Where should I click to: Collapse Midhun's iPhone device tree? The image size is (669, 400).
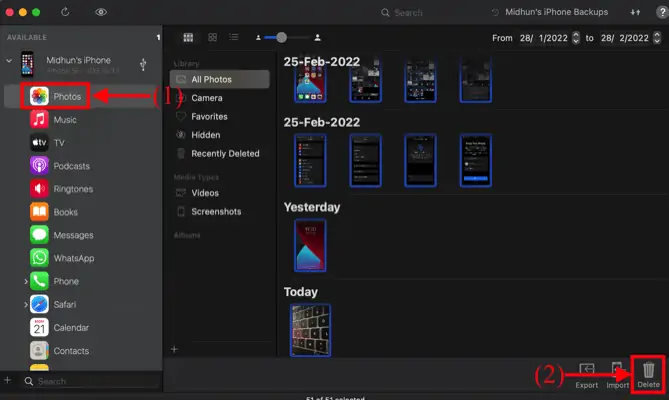[10, 61]
